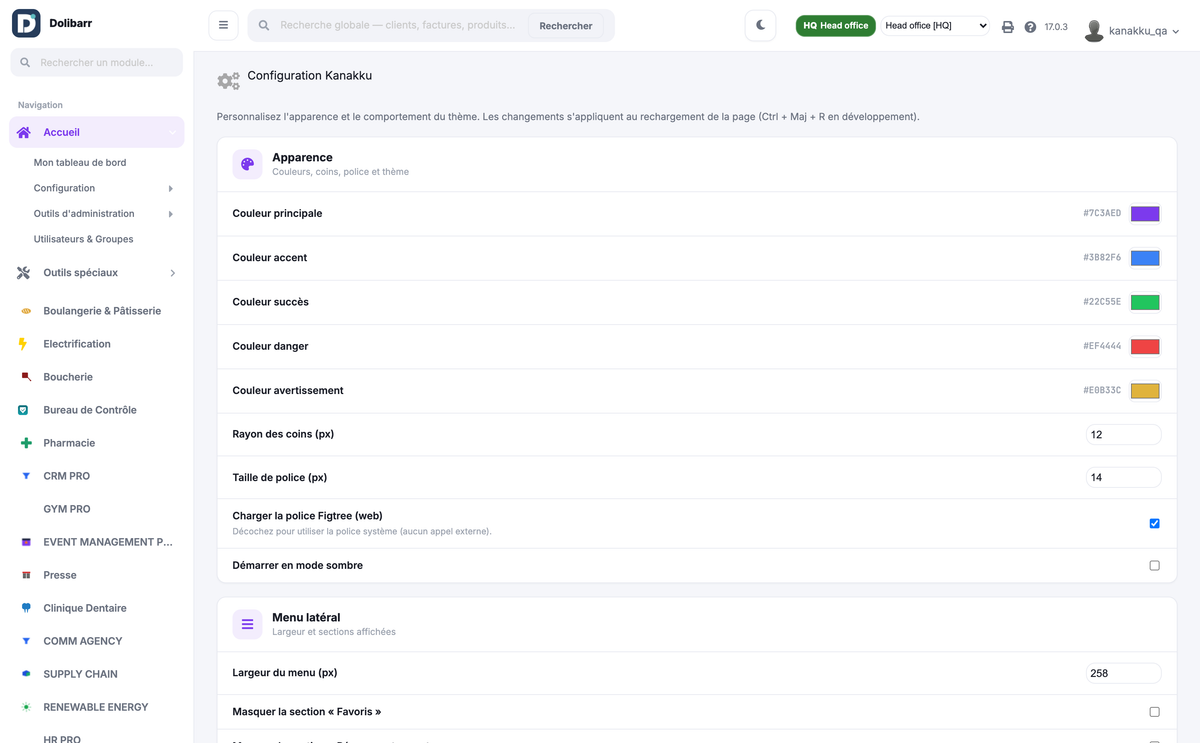Click the #EF4444 hex value

pos(1102,346)
